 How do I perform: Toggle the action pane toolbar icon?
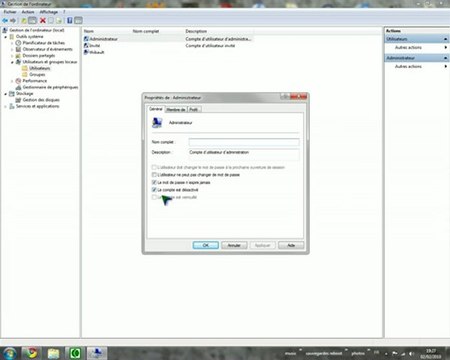tap(78, 21)
